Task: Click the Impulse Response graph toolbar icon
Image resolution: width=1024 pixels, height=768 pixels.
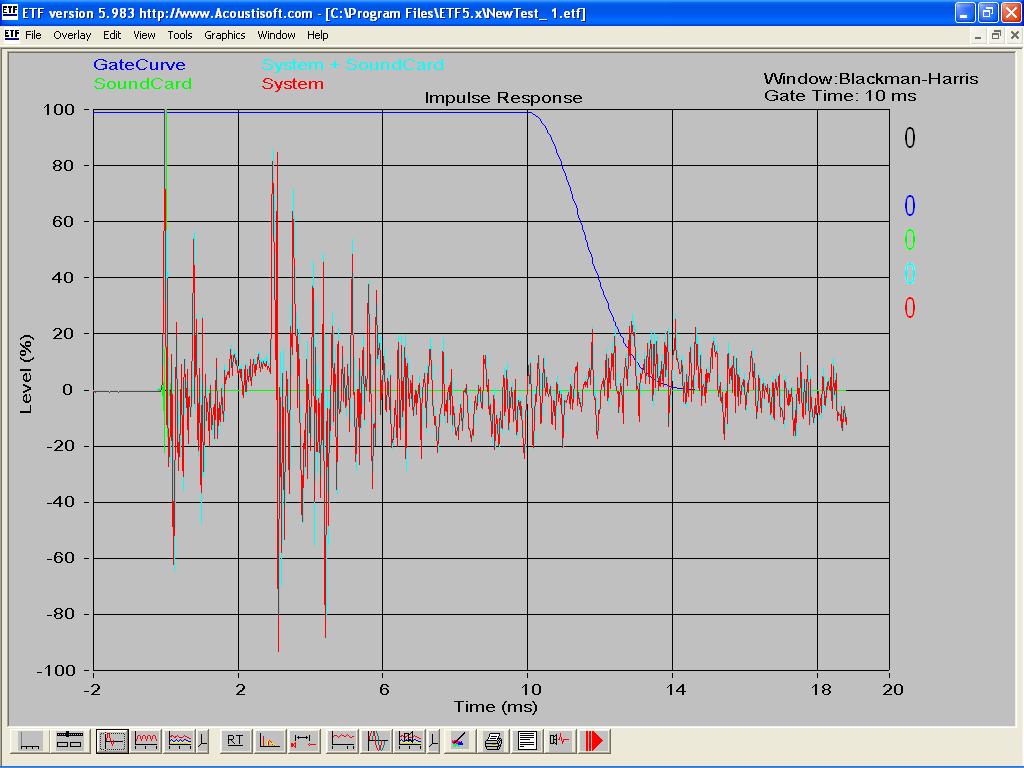Action: [x=112, y=741]
